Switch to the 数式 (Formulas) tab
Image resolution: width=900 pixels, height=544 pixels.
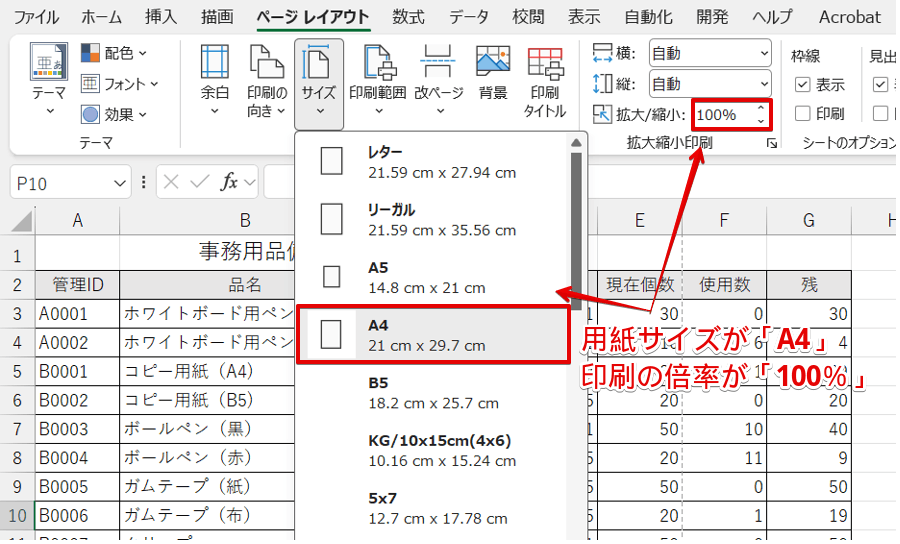(x=408, y=17)
